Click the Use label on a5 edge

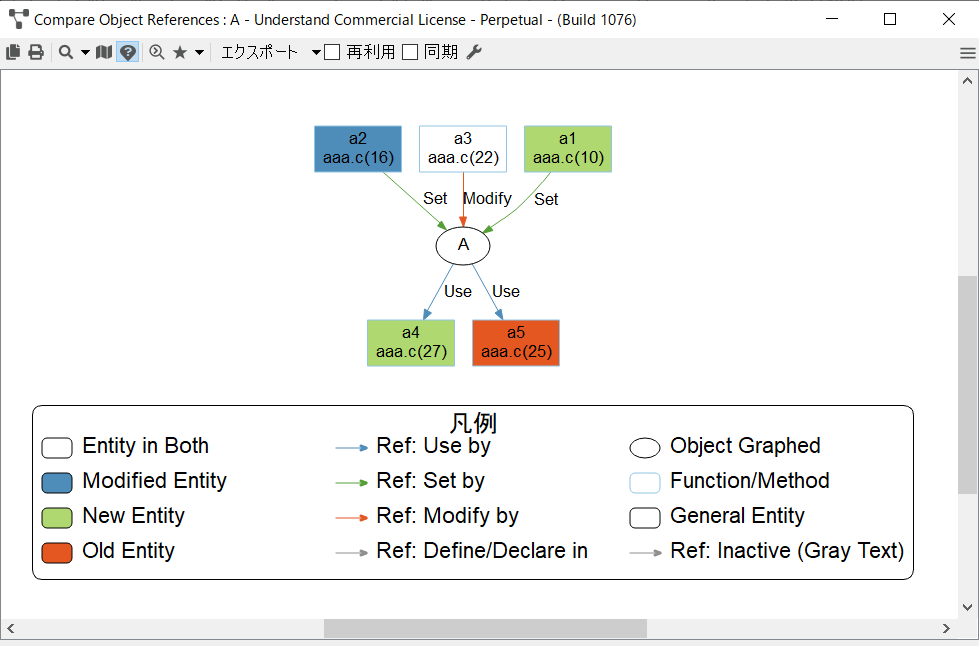click(x=506, y=291)
